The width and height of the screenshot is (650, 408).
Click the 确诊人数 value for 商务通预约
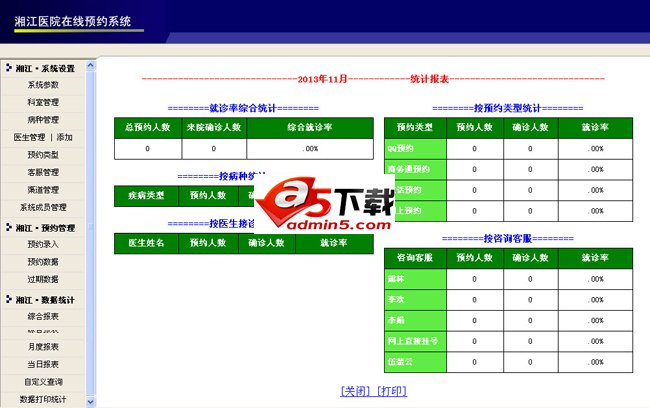(x=531, y=169)
